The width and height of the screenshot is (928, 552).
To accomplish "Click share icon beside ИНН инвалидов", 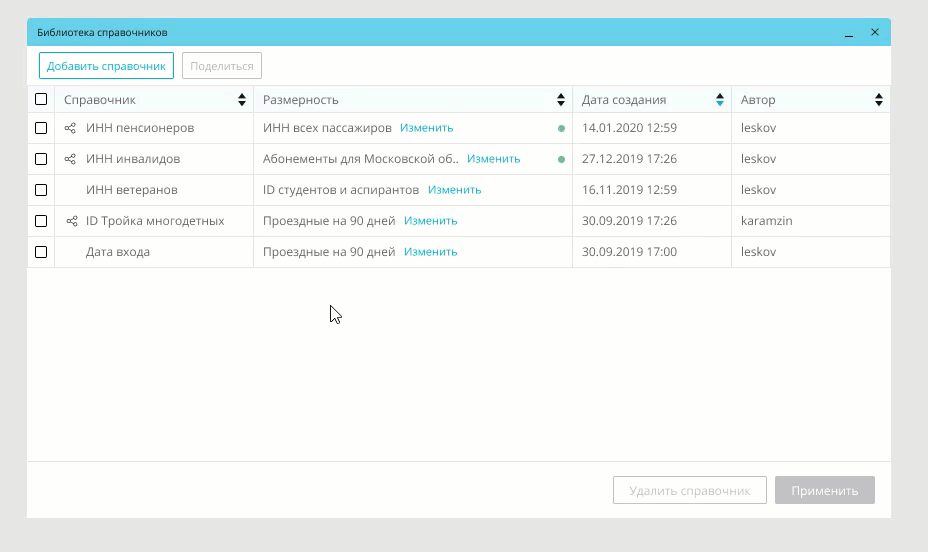I will click(70, 159).
